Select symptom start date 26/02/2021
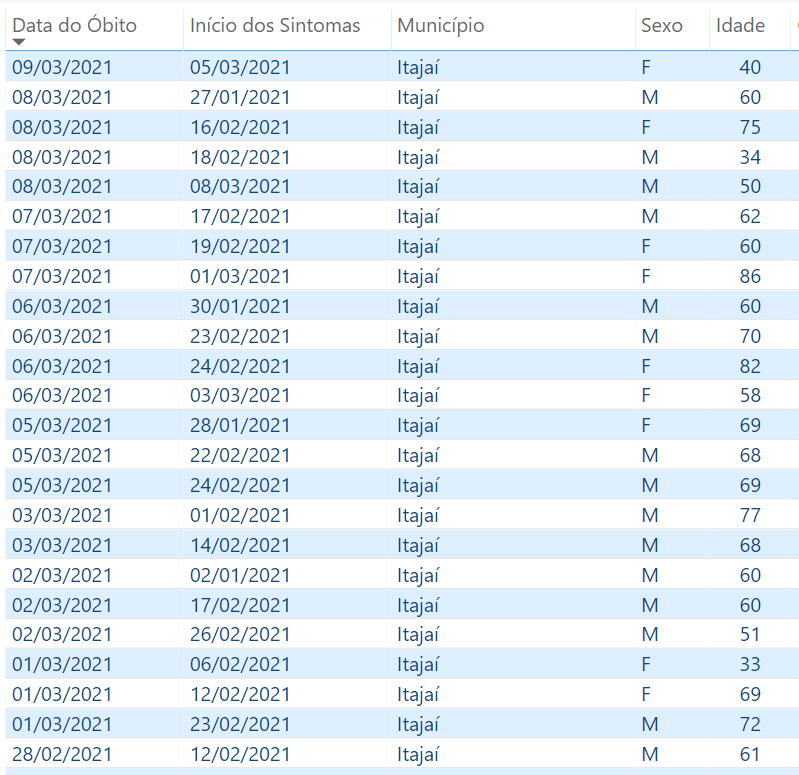Viewport: 799px width, 775px height. click(239, 634)
